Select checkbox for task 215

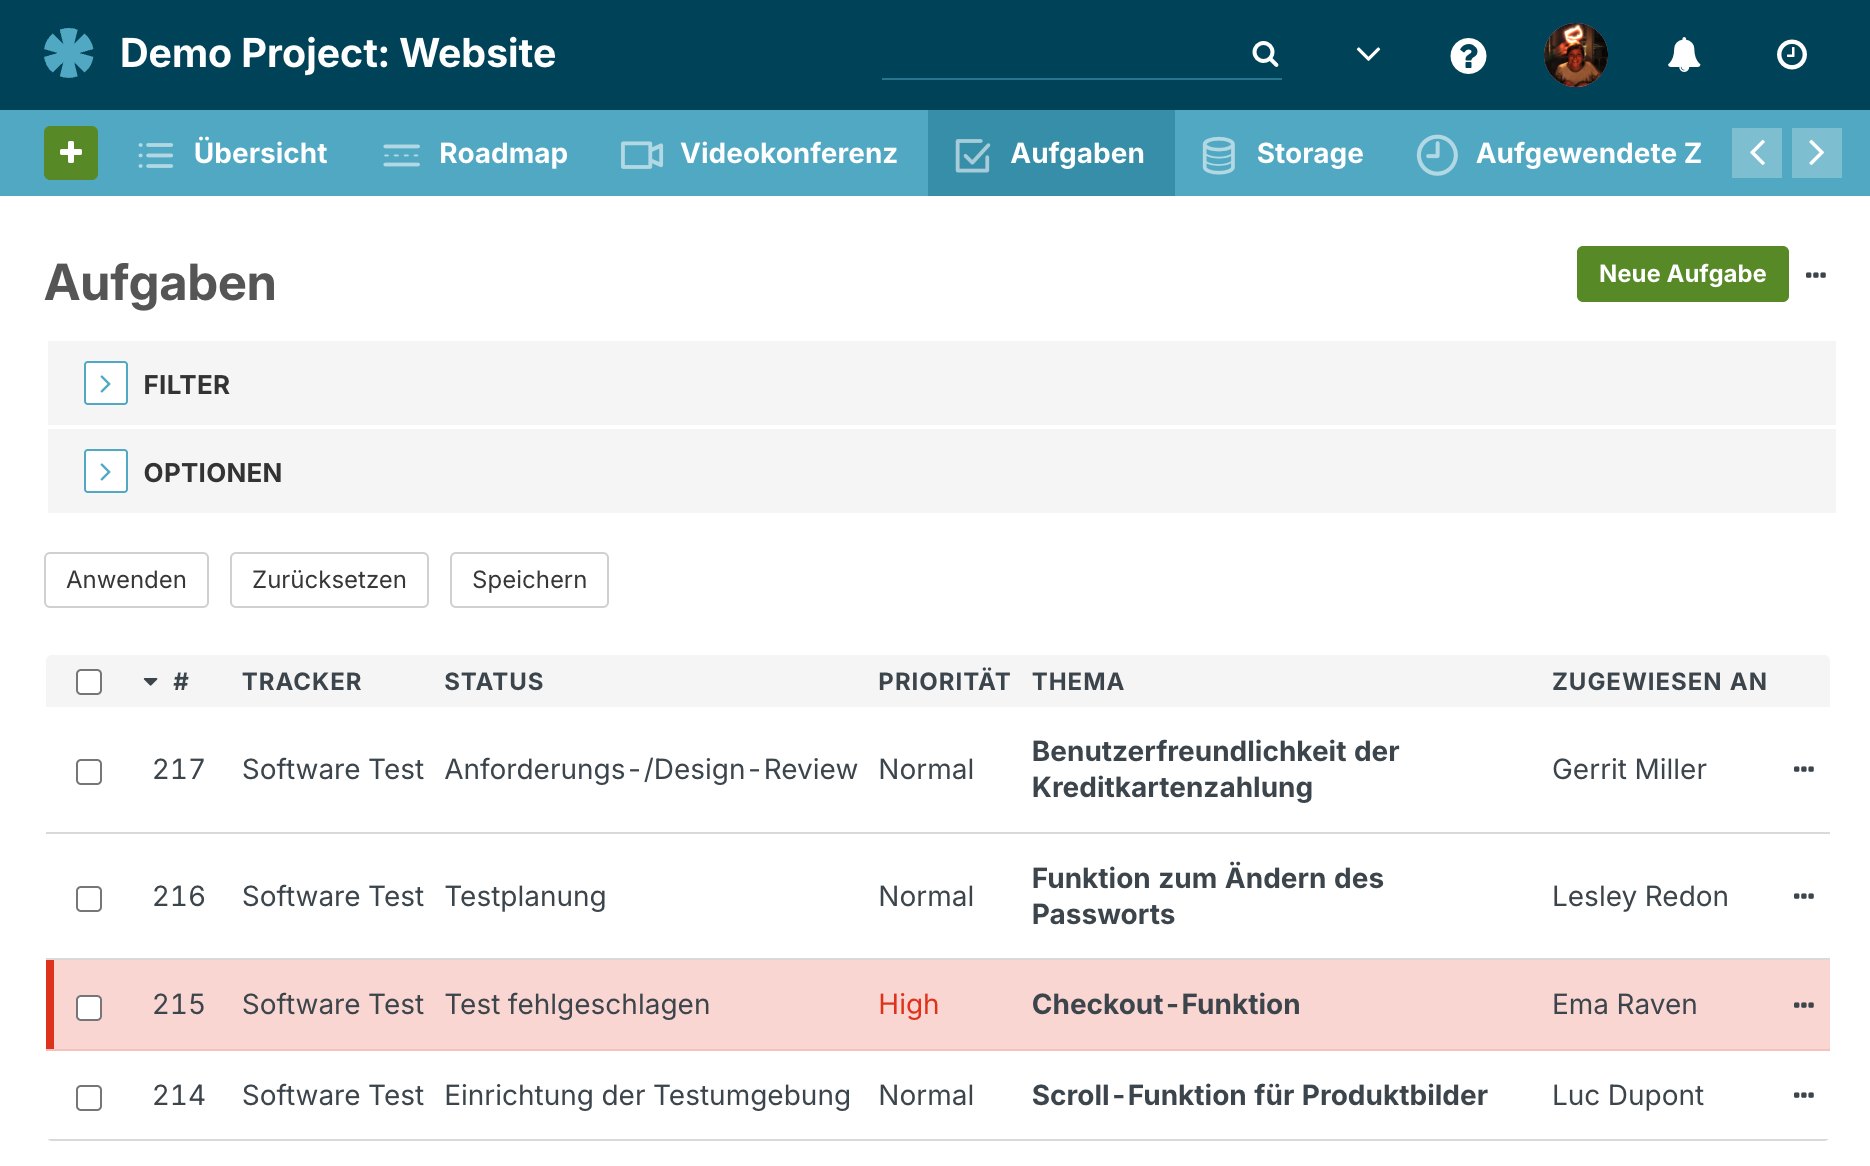(89, 1008)
